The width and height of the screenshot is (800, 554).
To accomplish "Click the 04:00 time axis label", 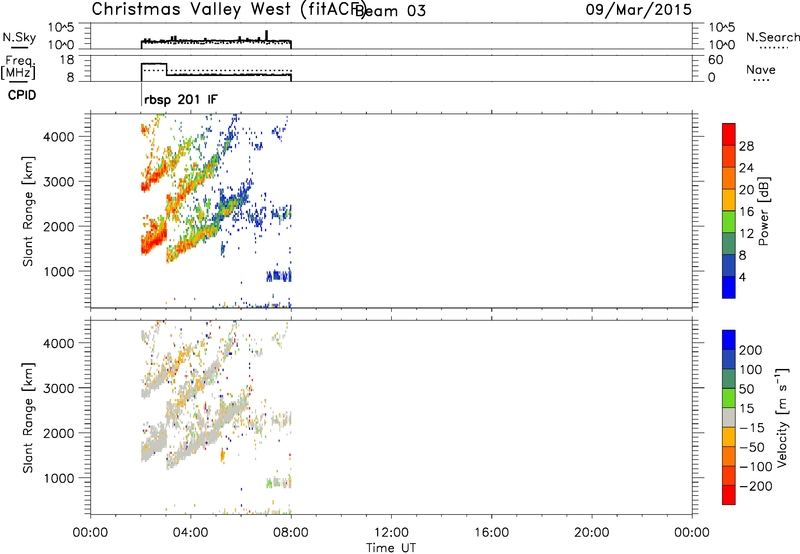I will (191, 533).
